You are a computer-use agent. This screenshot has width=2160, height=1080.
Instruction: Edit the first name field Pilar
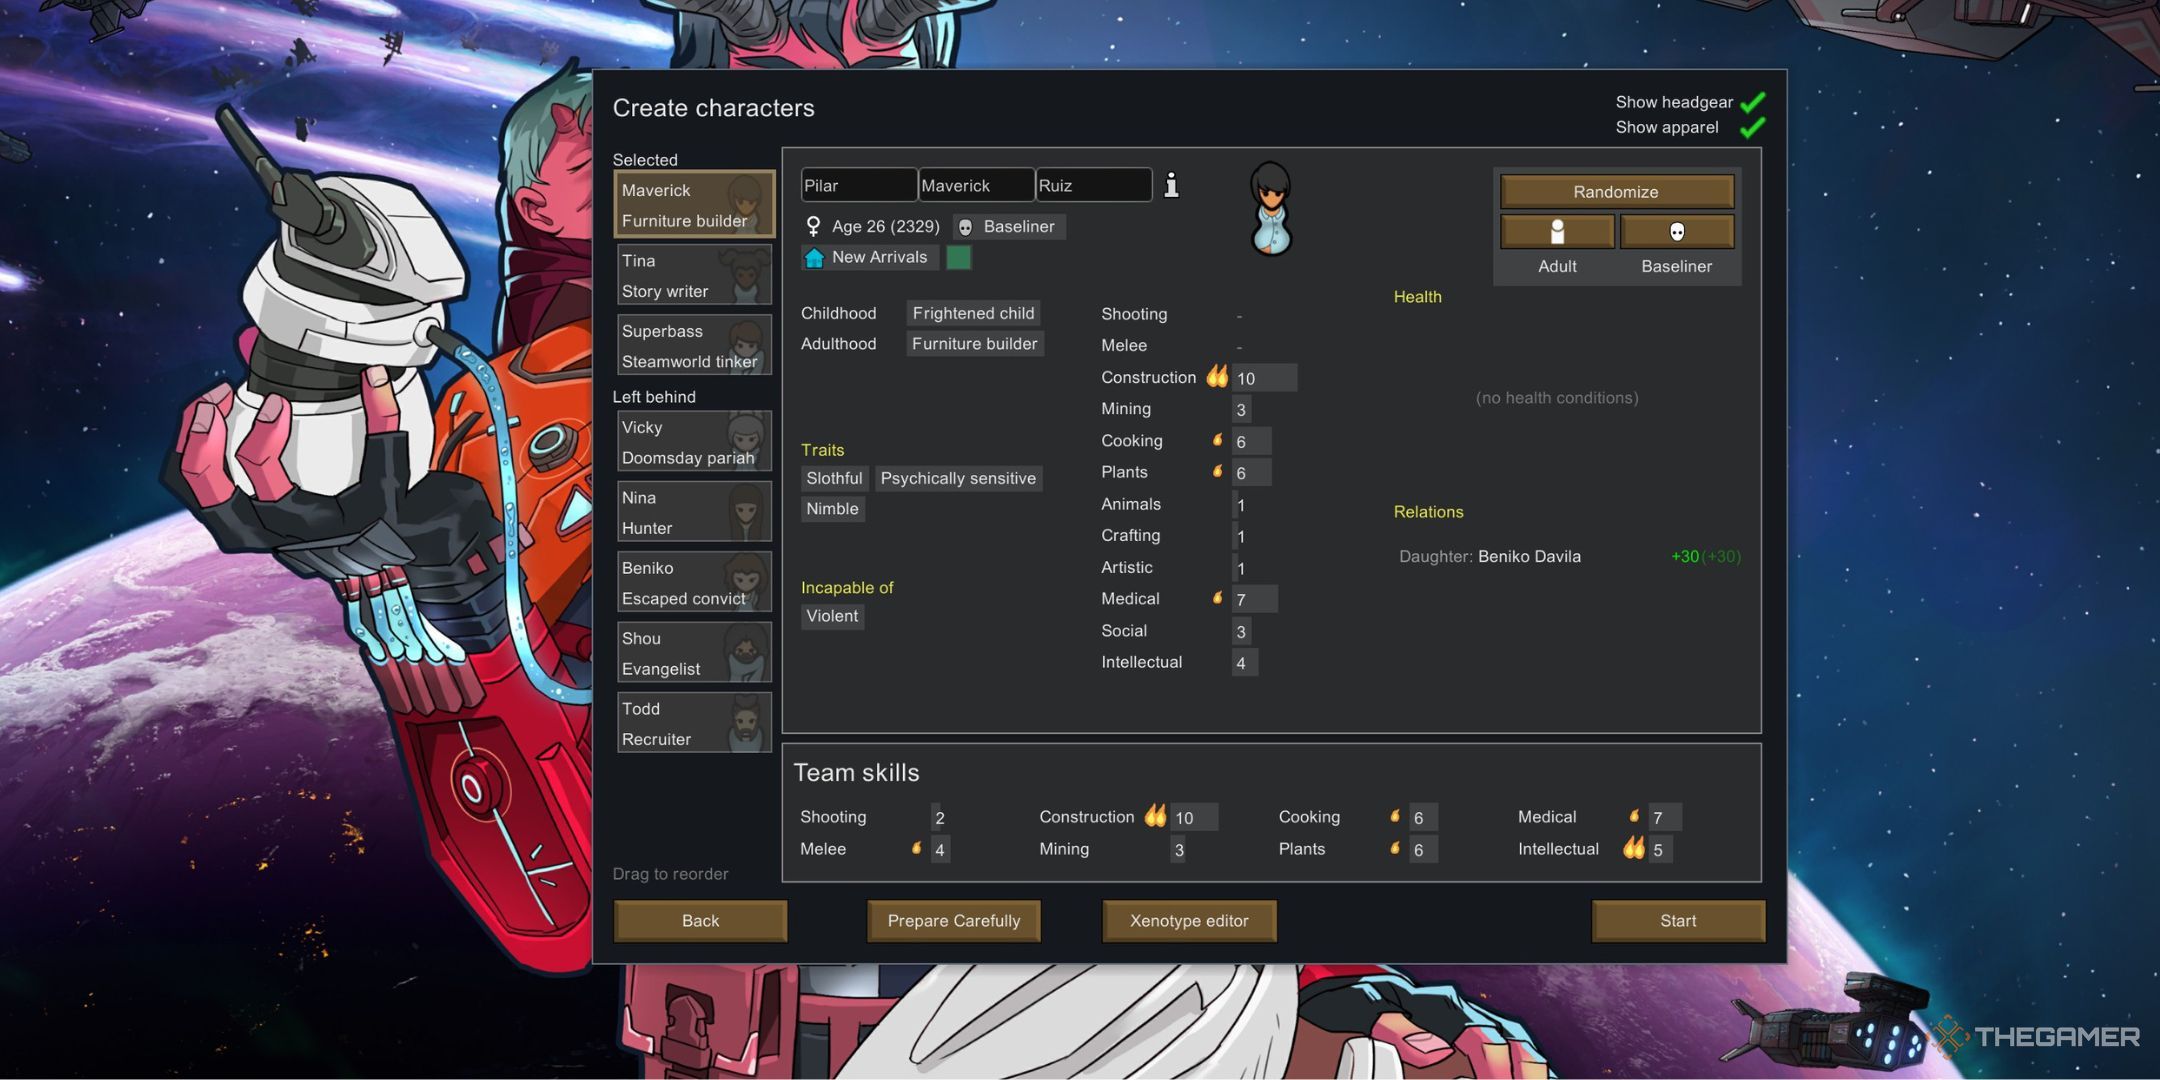tap(859, 185)
